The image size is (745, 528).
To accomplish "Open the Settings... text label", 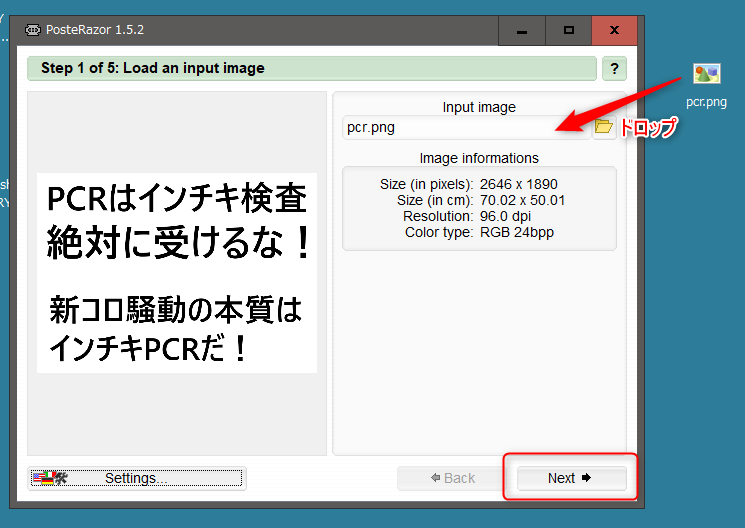I will coord(136,478).
